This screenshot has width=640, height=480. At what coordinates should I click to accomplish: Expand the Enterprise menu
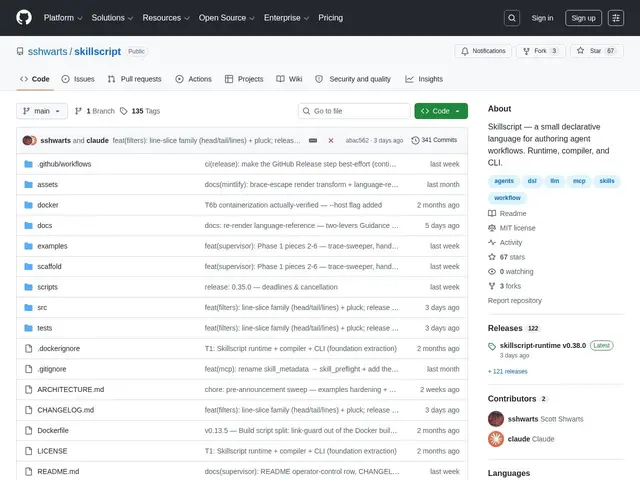coord(286,18)
